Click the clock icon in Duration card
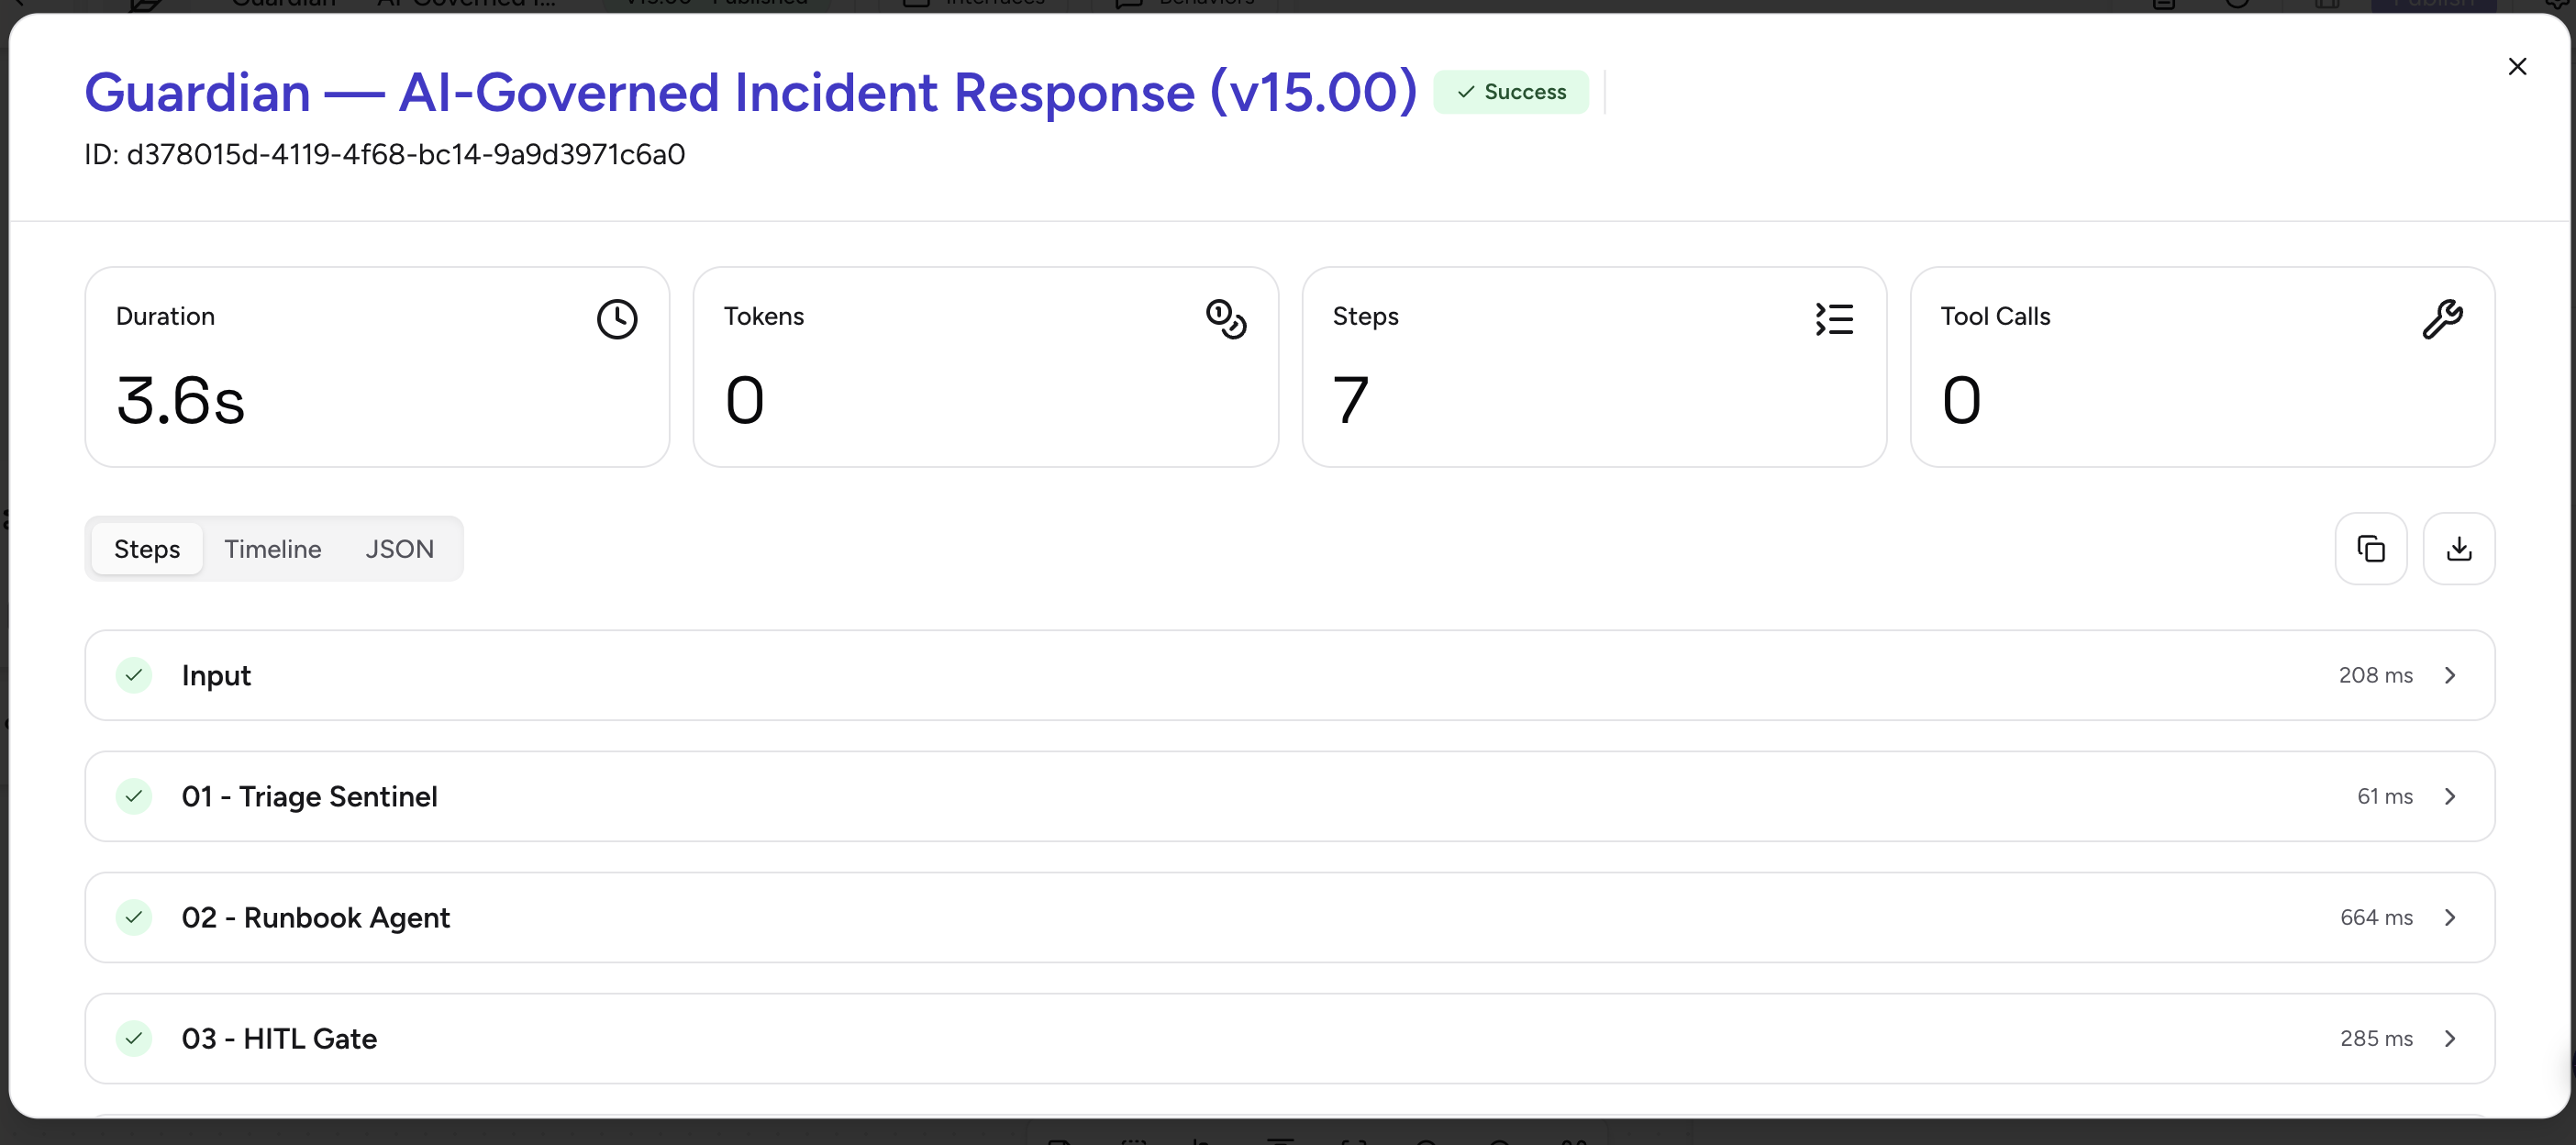Screen dimensions: 2576x1145 [x=617, y=319]
